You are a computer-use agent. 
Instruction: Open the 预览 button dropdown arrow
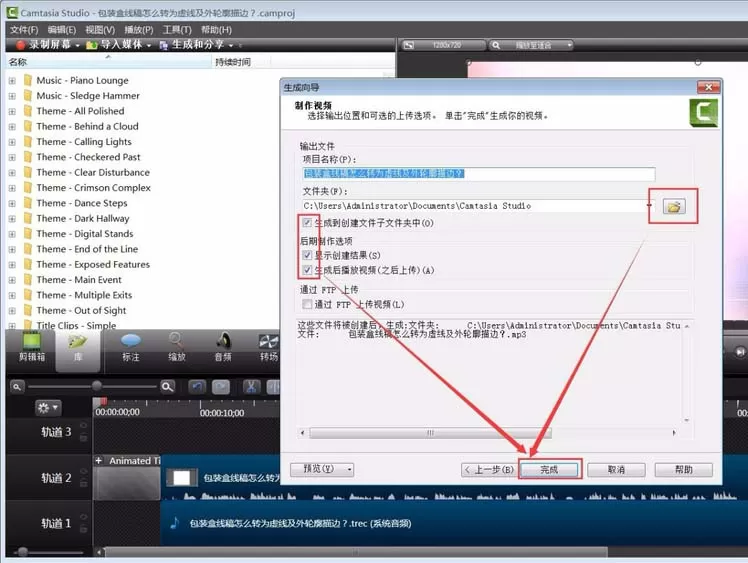[x=349, y=469]
